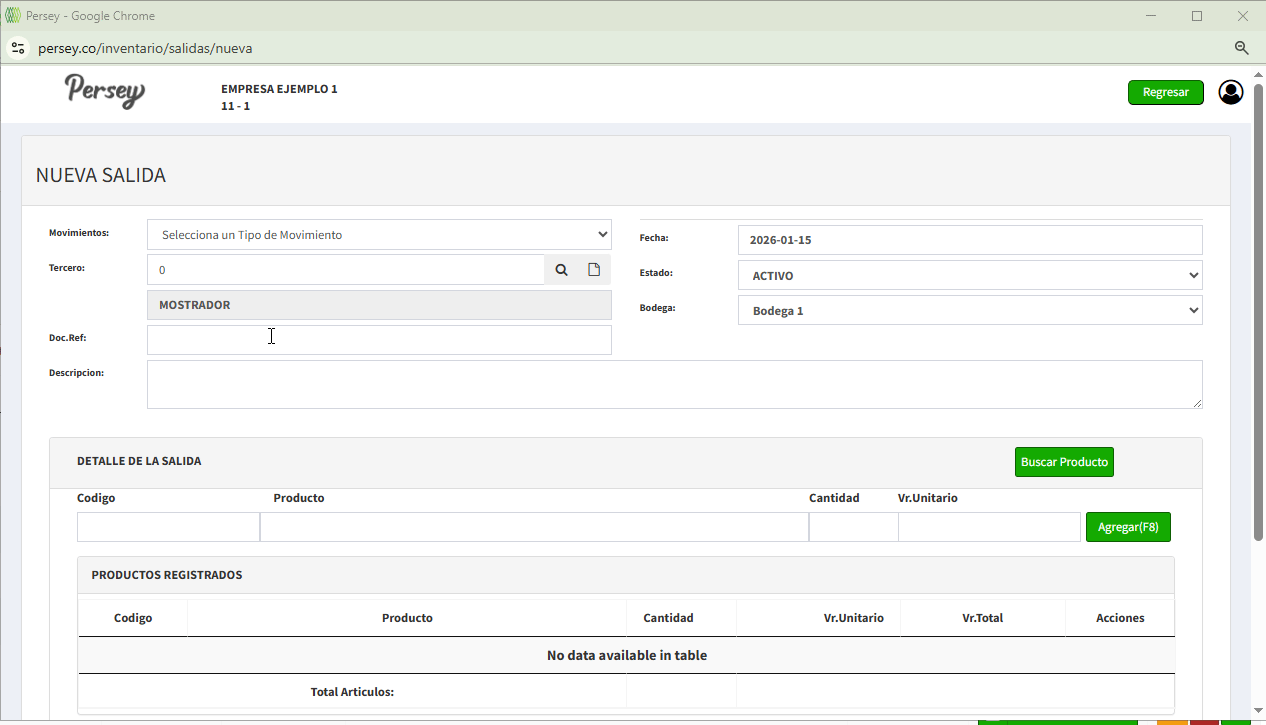The height and width of the screenshot is (725, 1266).
Task: Sort table by Codigo column header
Action: pyautogui.click(x=133, y=618)
